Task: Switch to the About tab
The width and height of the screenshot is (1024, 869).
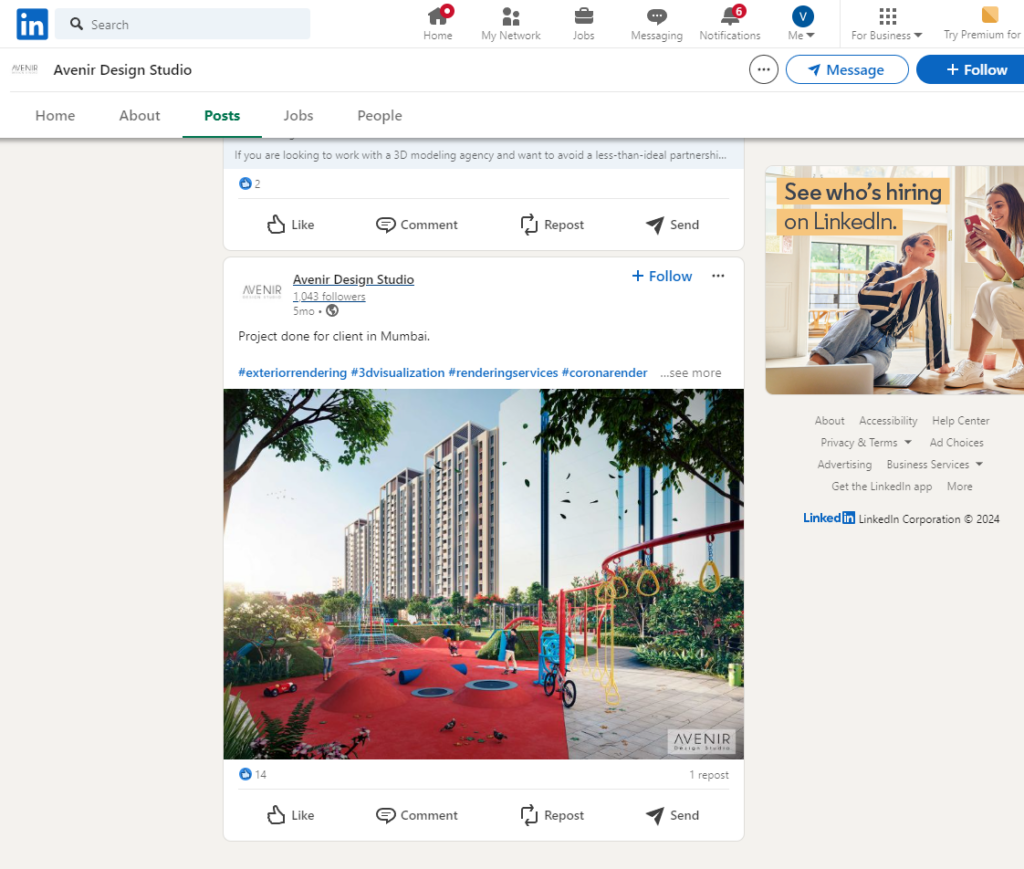Action: click(139, 116)
